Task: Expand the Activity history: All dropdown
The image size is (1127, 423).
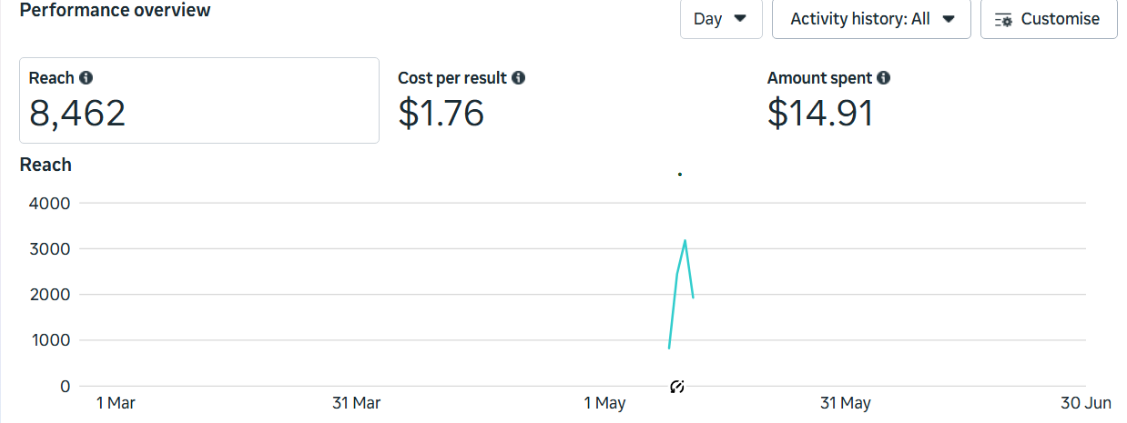Action: (871, 19)
